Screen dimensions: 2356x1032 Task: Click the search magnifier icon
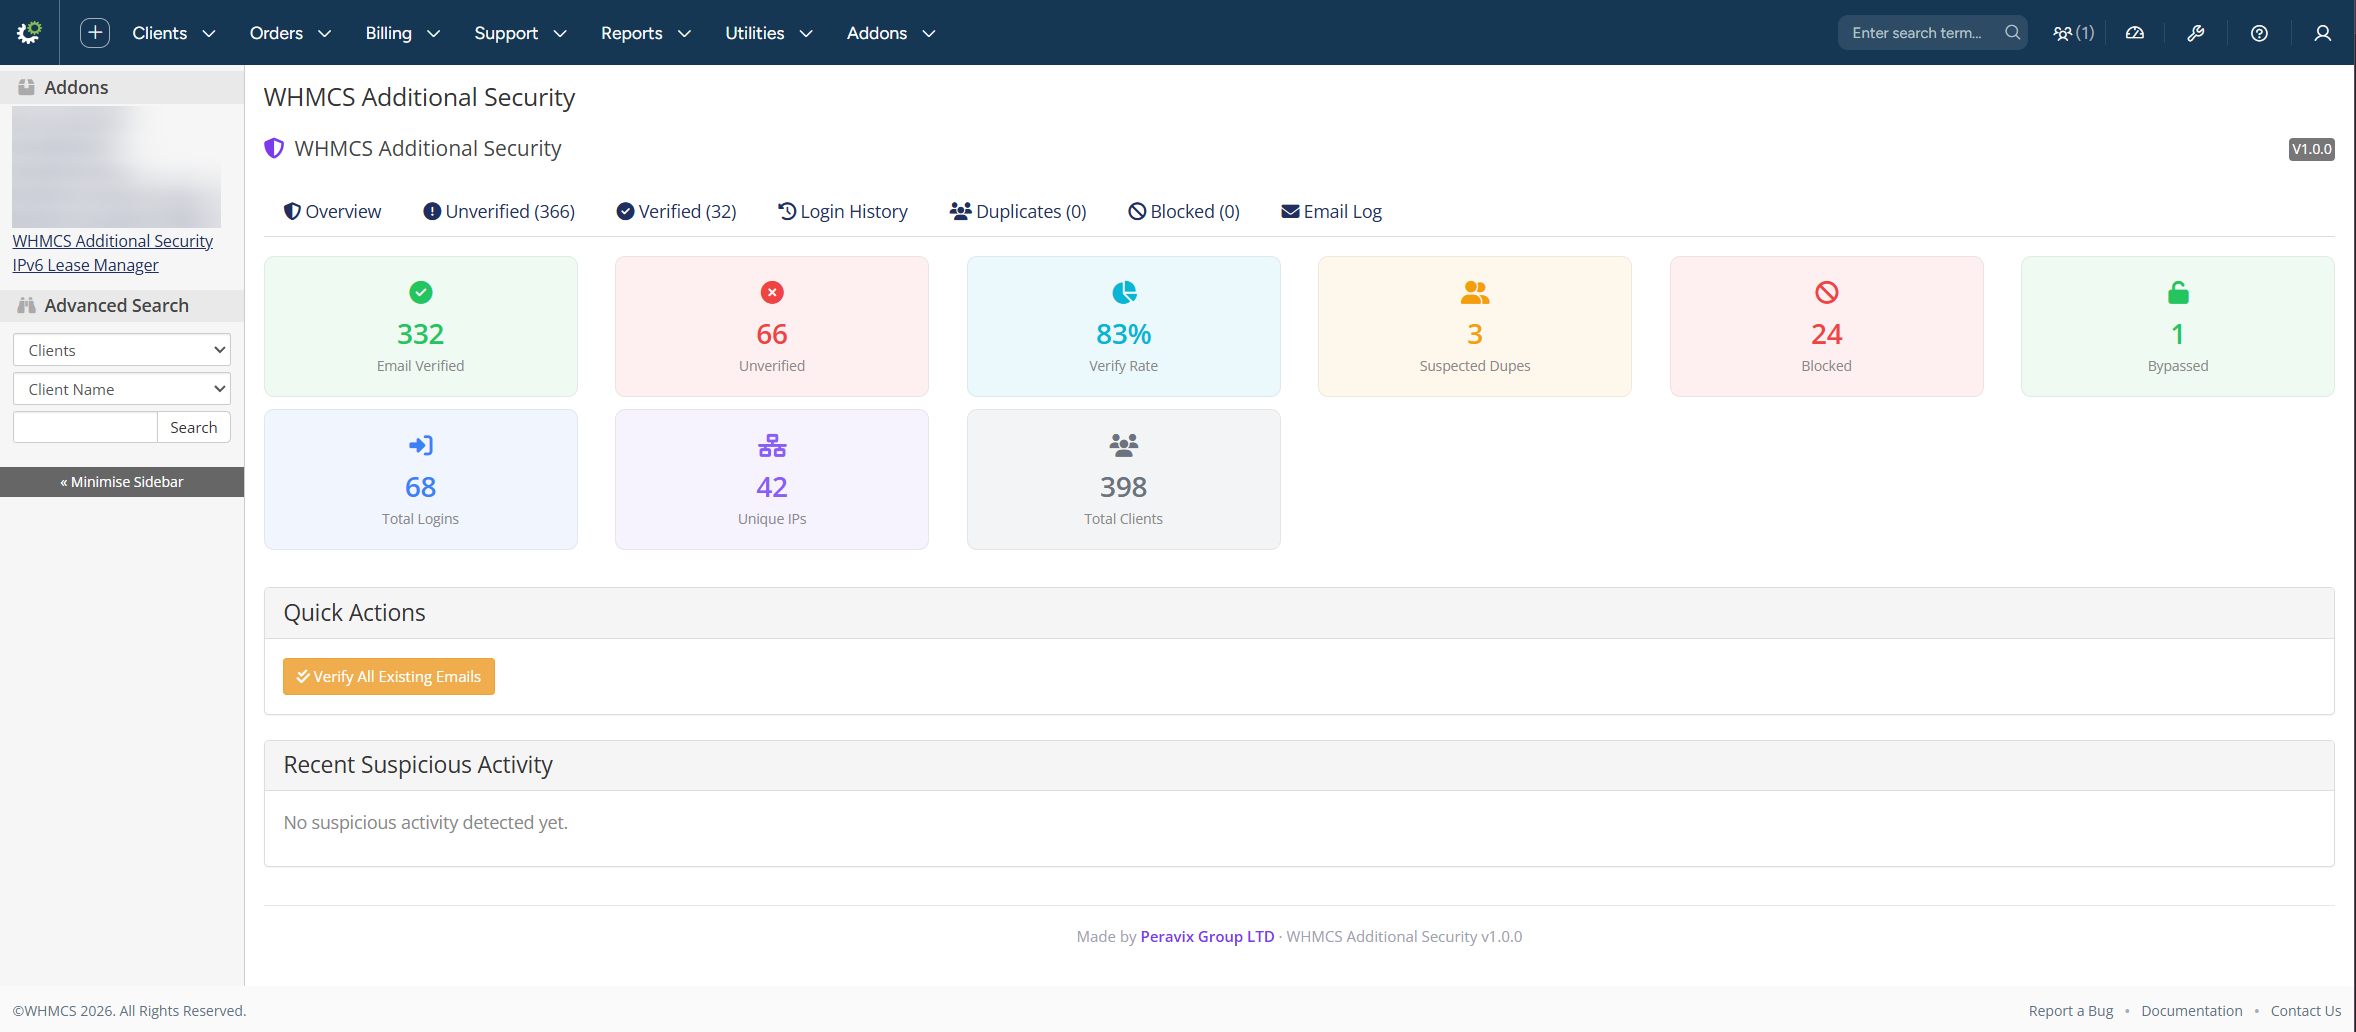[x=2011, y=32]
